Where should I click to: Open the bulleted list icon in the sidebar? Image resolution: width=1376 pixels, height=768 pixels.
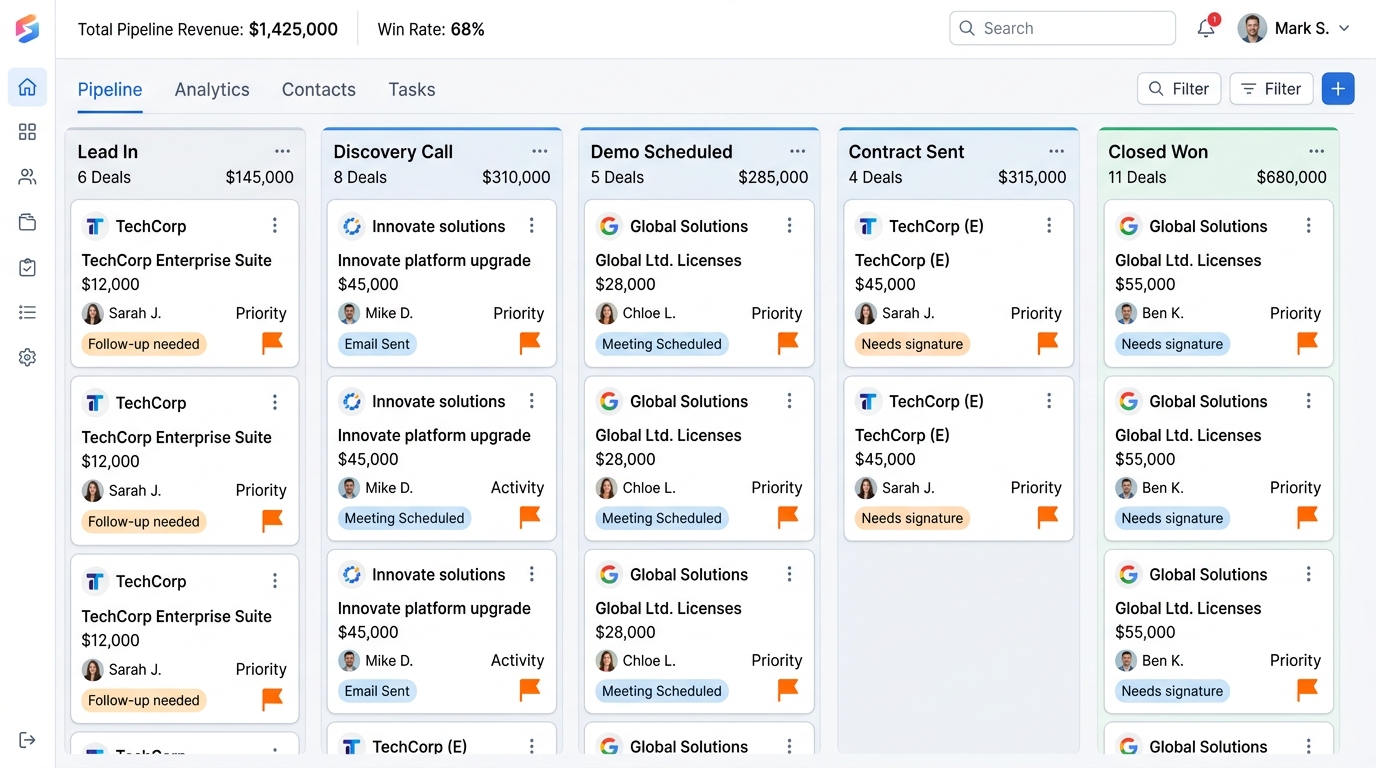(x=27, y=312)
